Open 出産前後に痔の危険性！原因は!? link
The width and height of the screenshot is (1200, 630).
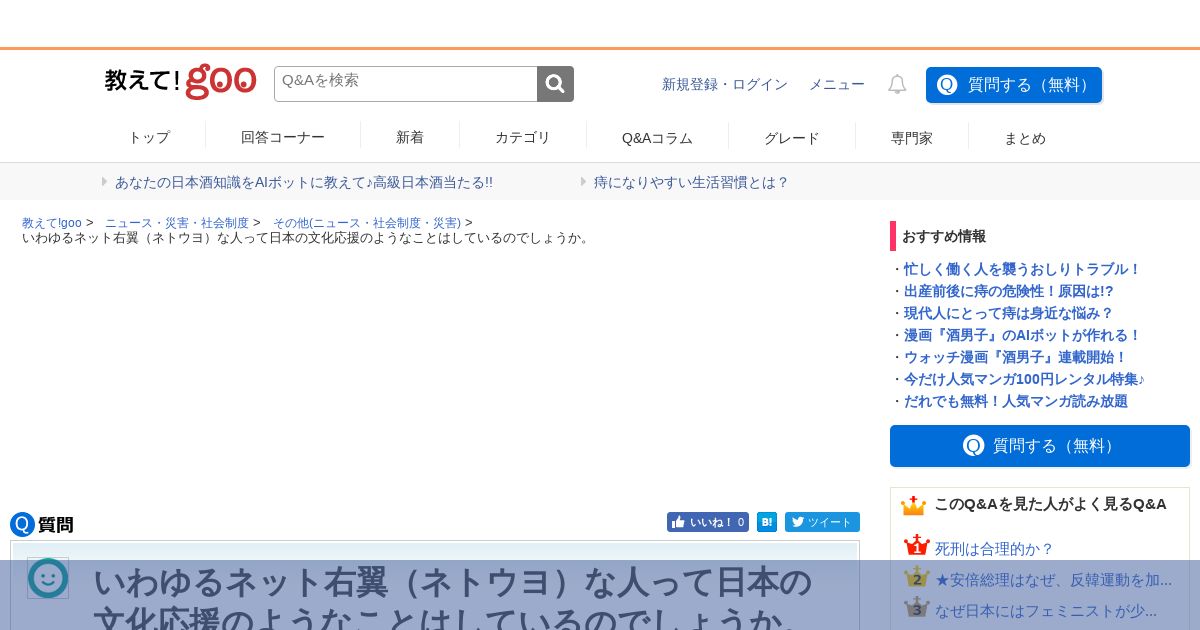pyautogui.click(x=1009, y=291)
